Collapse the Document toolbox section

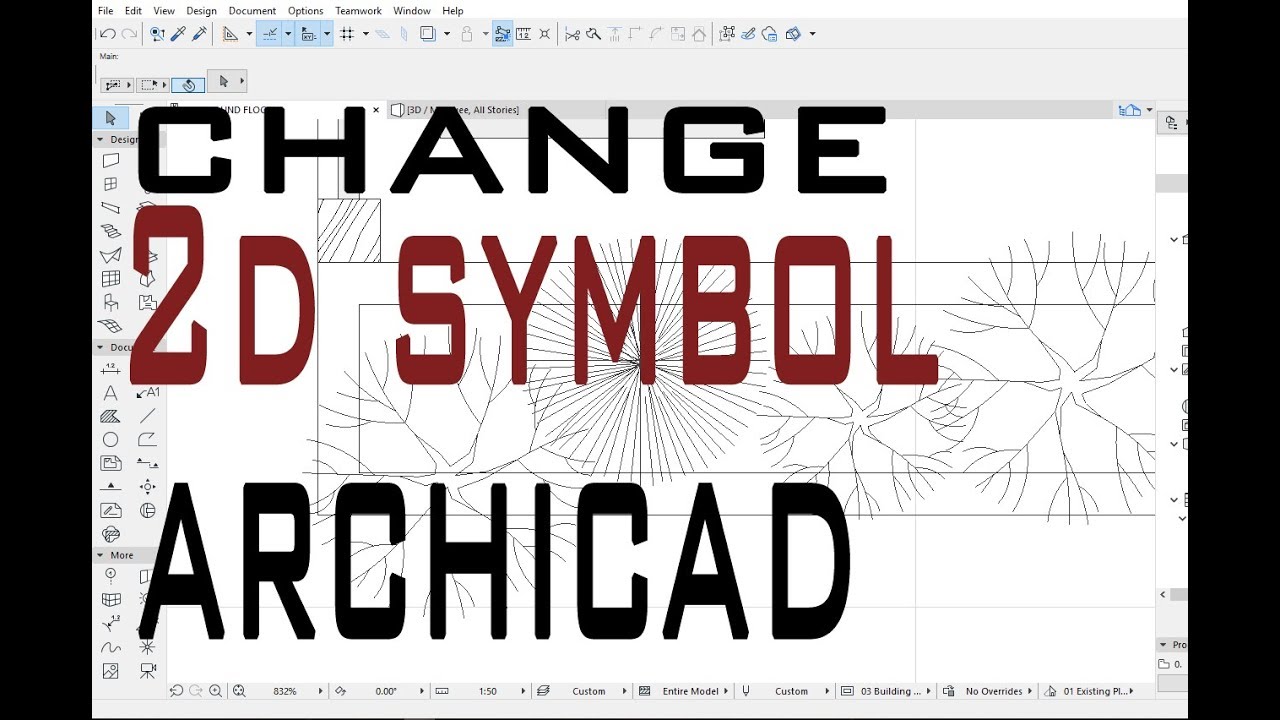click(x=100, y=348)
